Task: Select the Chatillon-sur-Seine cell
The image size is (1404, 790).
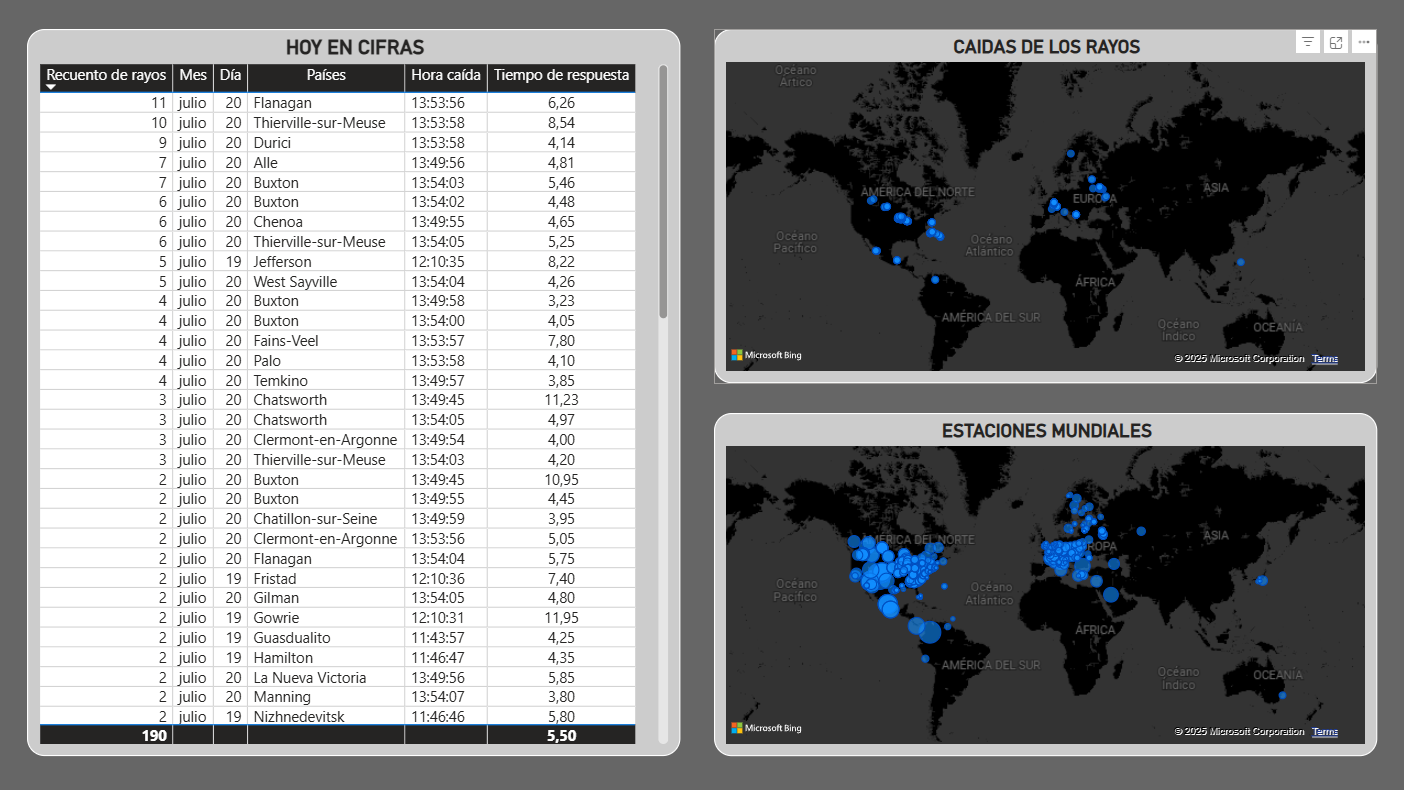Action: tap(326, 519)
